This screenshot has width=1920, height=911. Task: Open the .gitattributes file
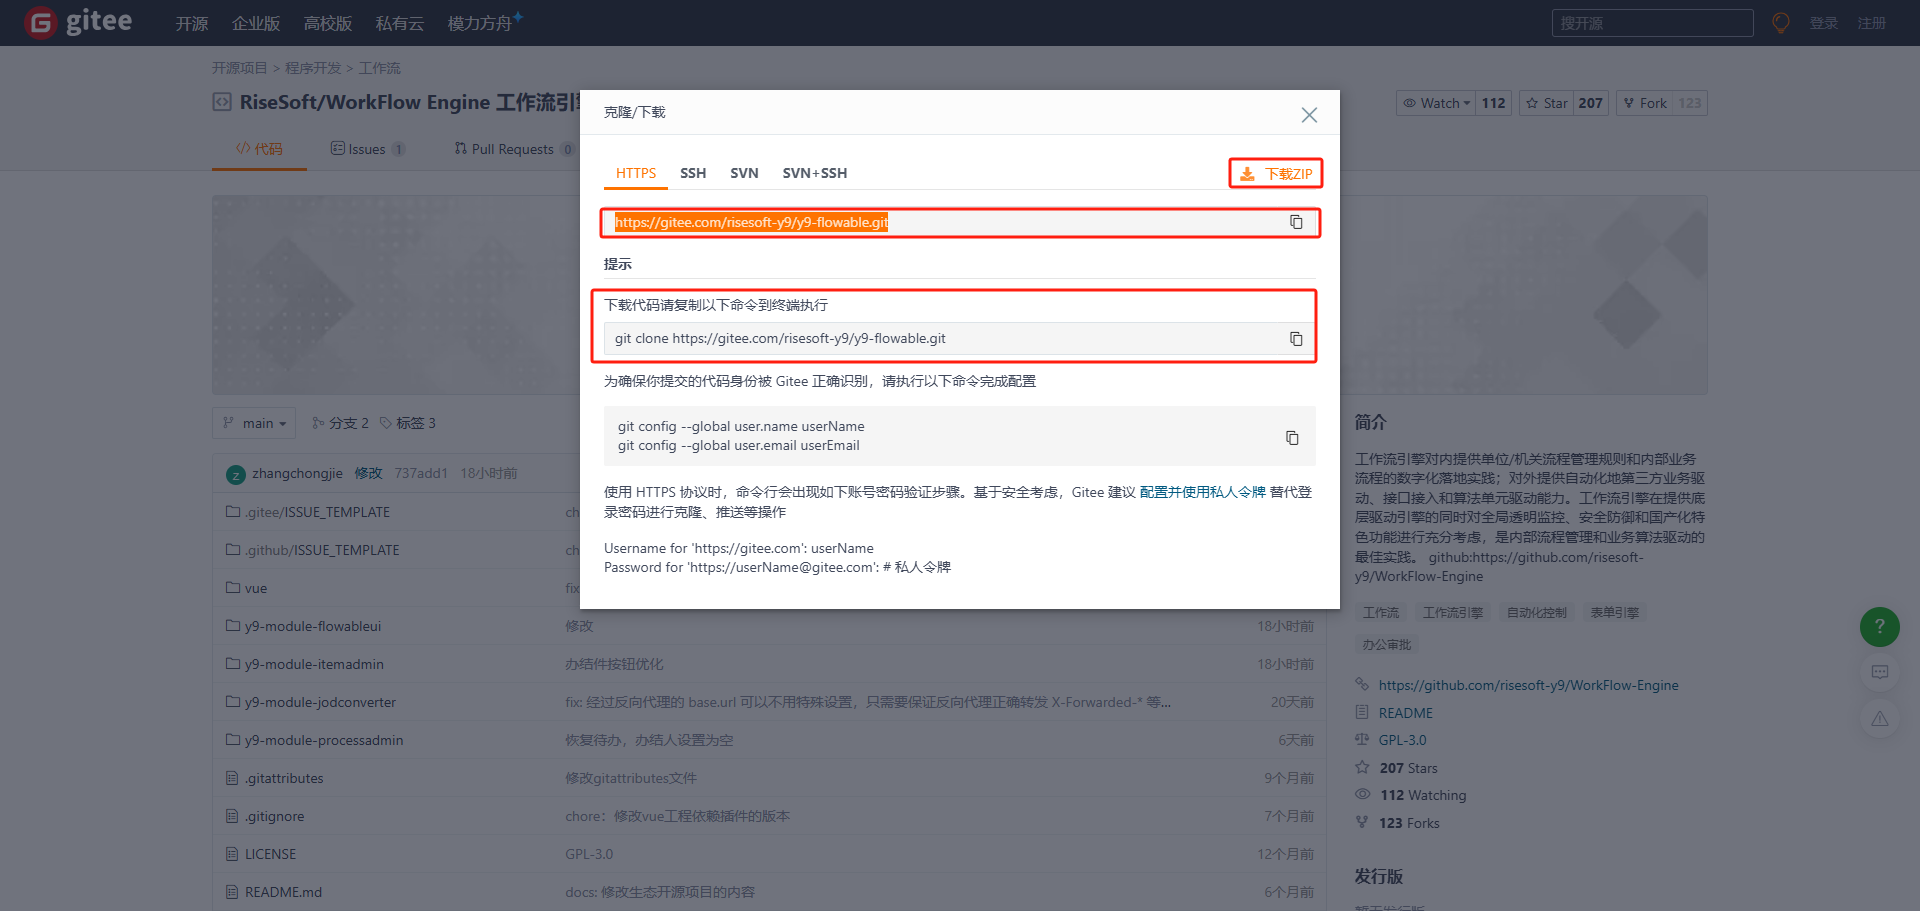point(284,778)
